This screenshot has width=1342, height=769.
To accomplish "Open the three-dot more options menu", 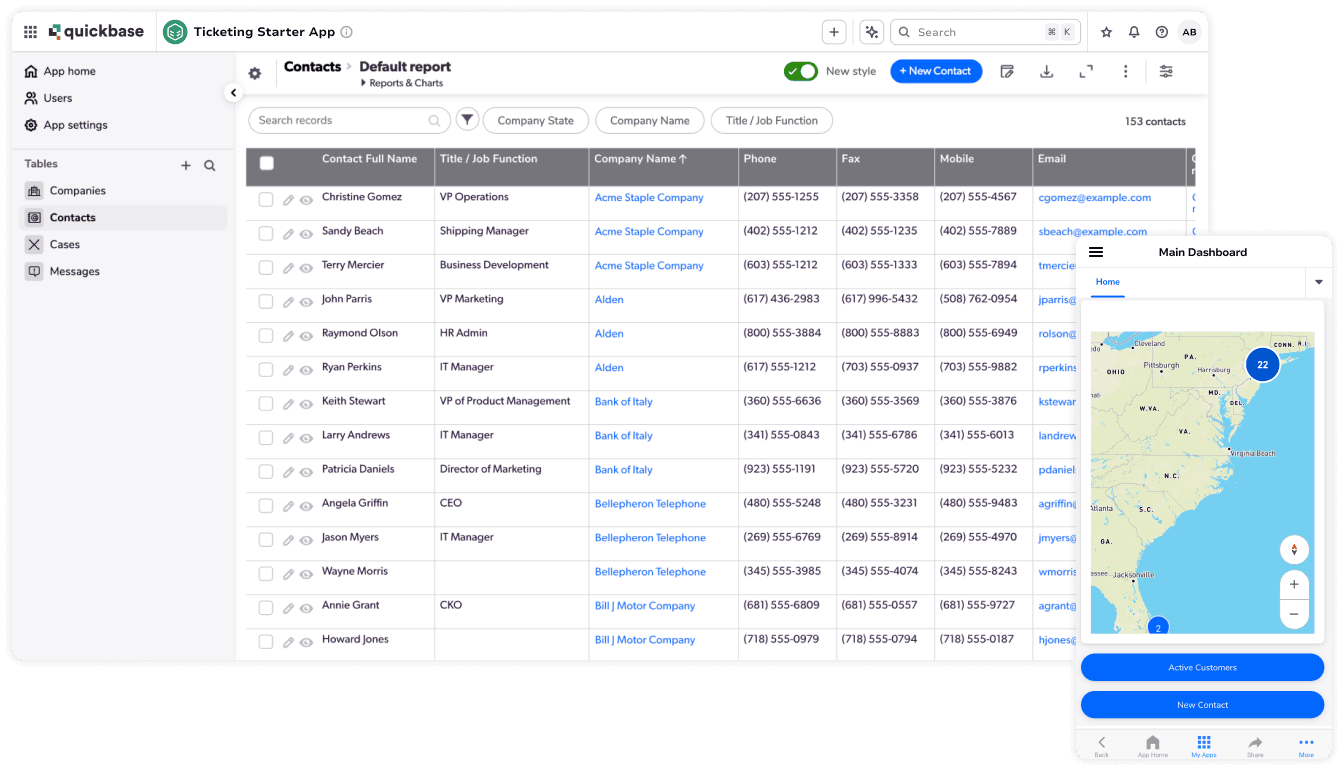I will point(1125,71).
